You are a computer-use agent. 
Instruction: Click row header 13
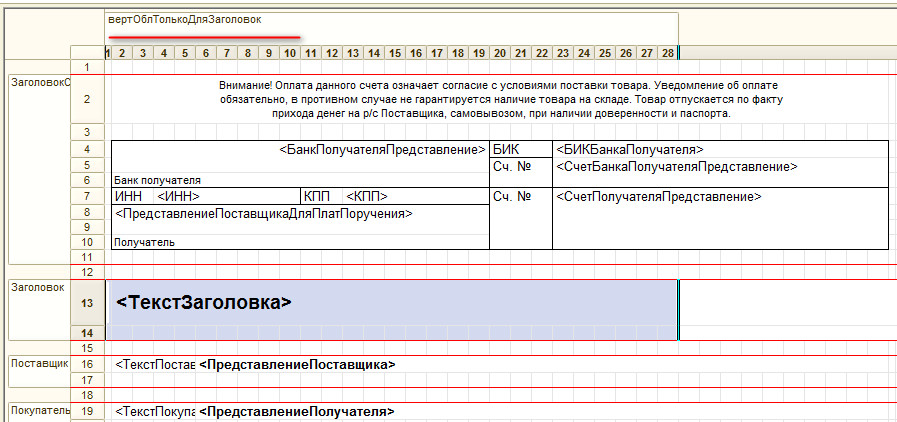[x=87, y=302]
